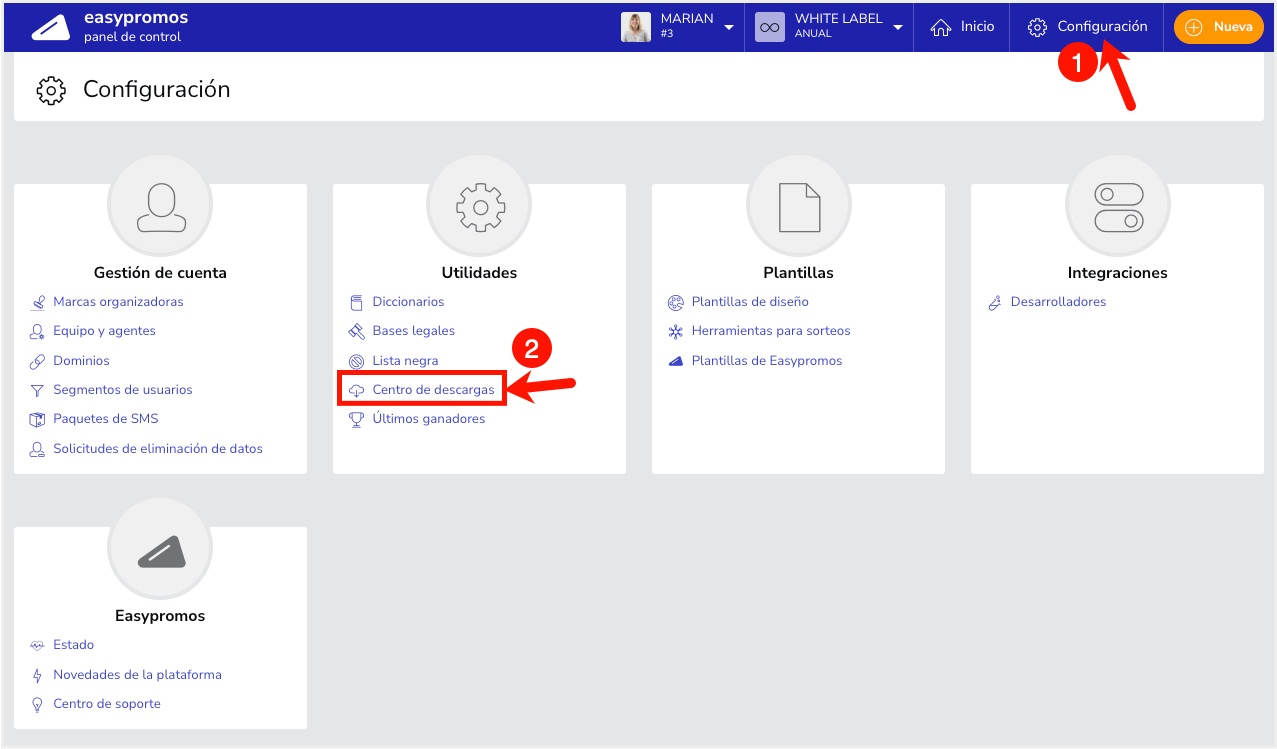1277x749 pixels.
Task: Go to Inicio in top navigation
Action: coord(962,27)
